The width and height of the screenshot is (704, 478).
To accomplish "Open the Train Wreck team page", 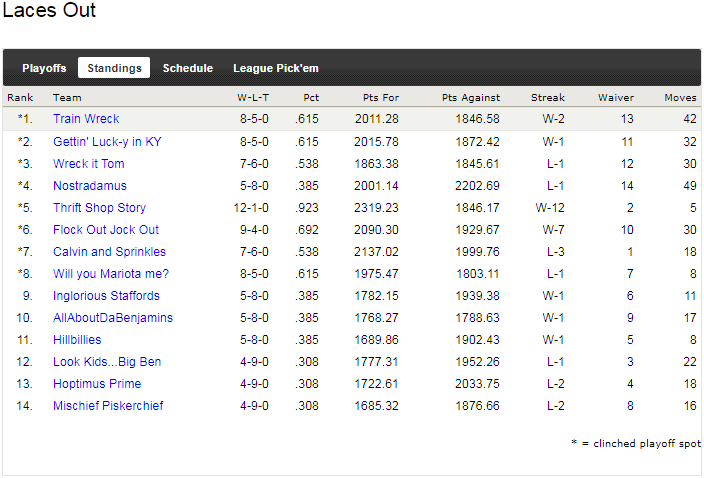I will click(x=86, y=120).
